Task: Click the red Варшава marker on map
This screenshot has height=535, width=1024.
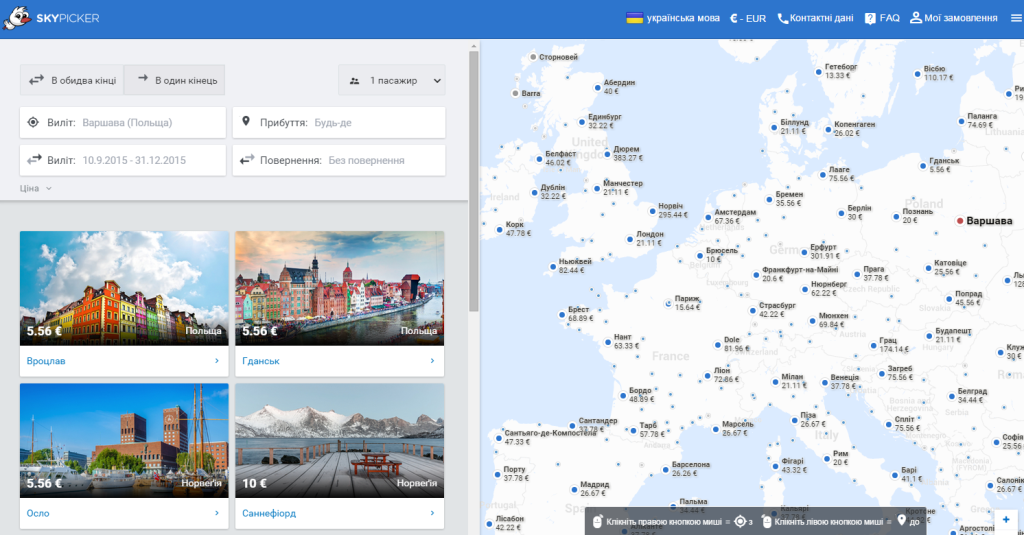Action: (x=959, y=221)
